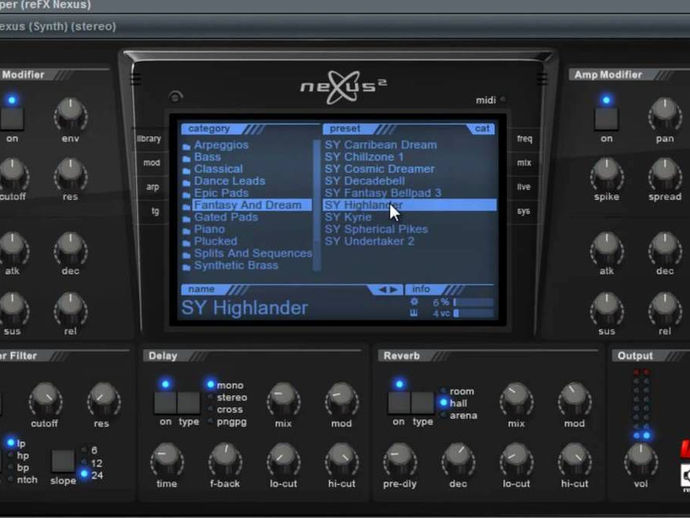690x518 pixels.
Task: Click the Output vol knob
Action: click(x=641, y=460)
